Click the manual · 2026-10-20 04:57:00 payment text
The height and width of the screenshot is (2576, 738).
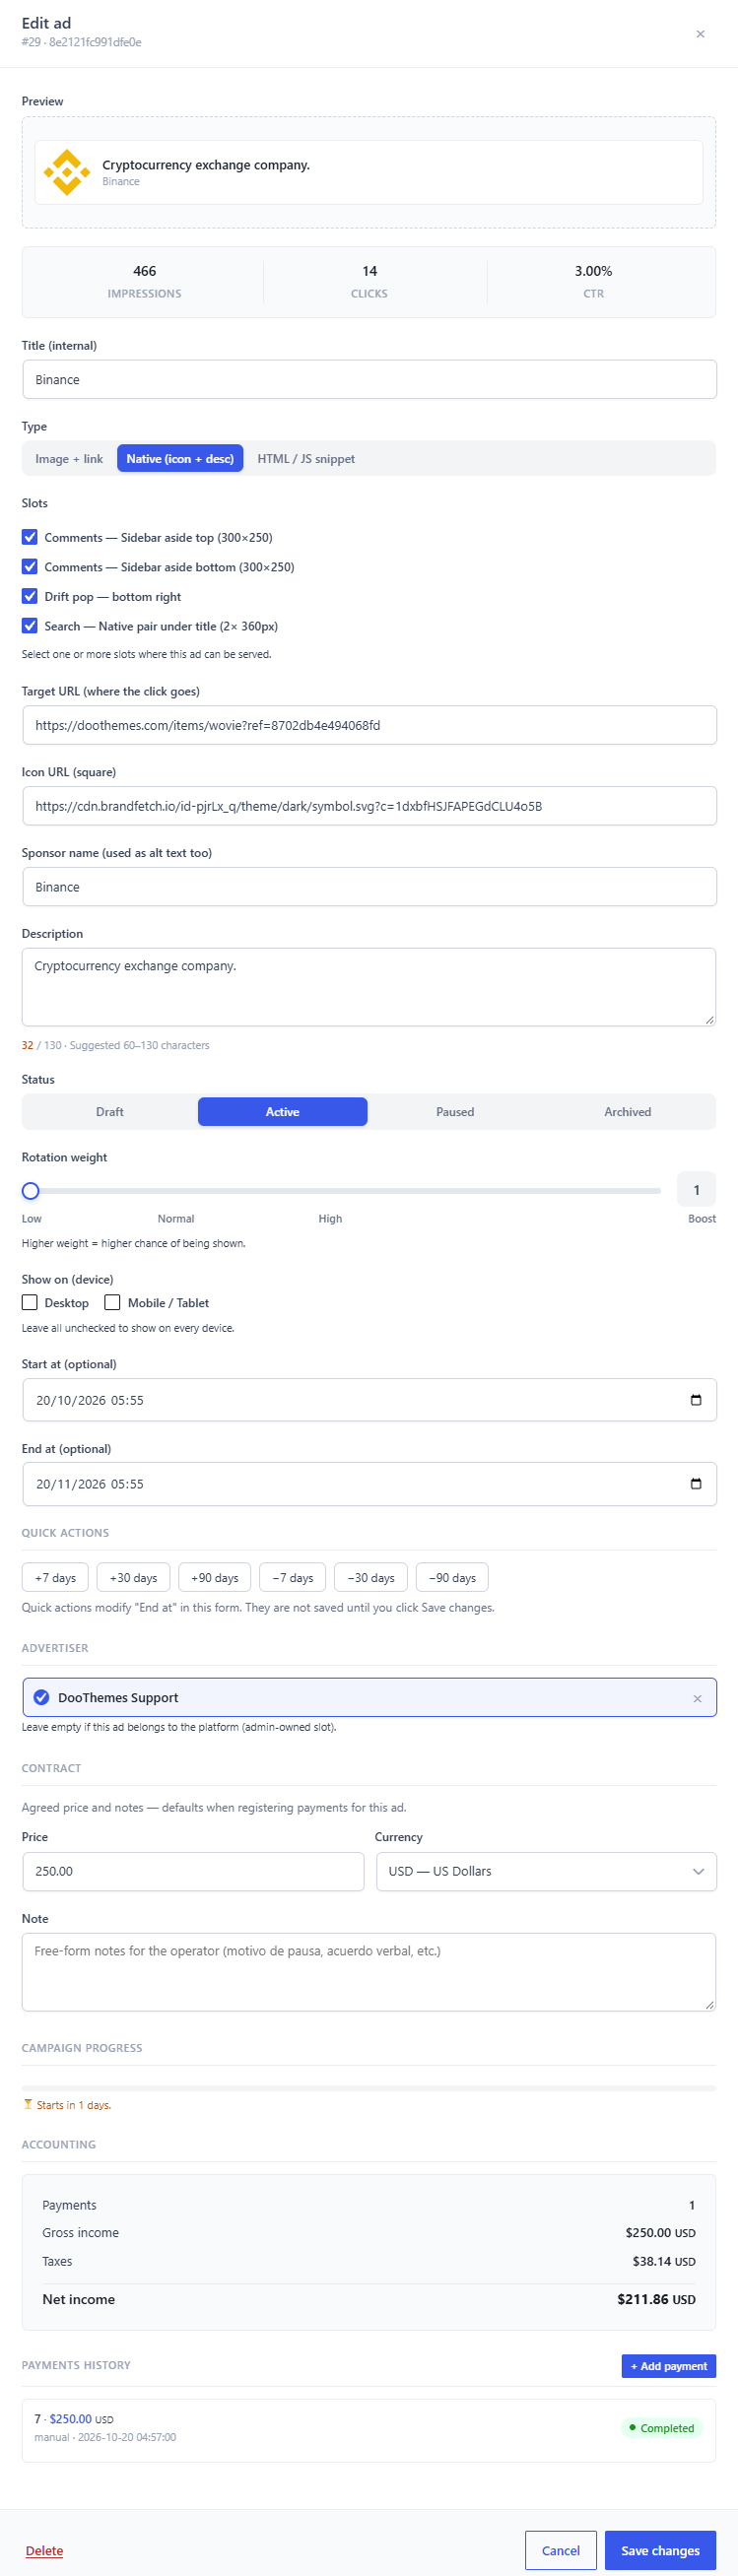[x=105, y=2437]
